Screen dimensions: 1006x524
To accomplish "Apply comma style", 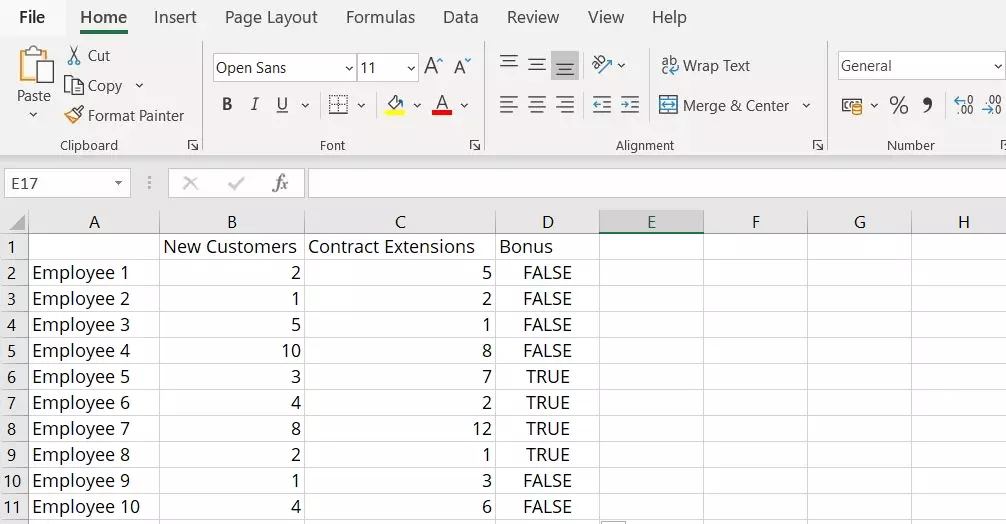I will click(927, 105).
